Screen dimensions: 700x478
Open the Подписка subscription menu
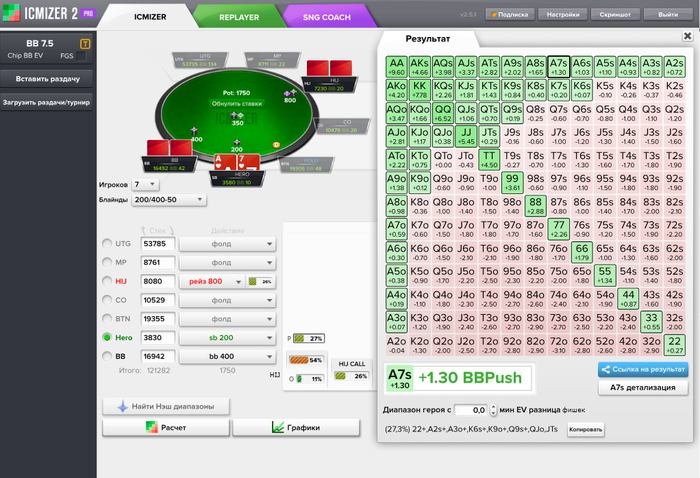(509, 15)
